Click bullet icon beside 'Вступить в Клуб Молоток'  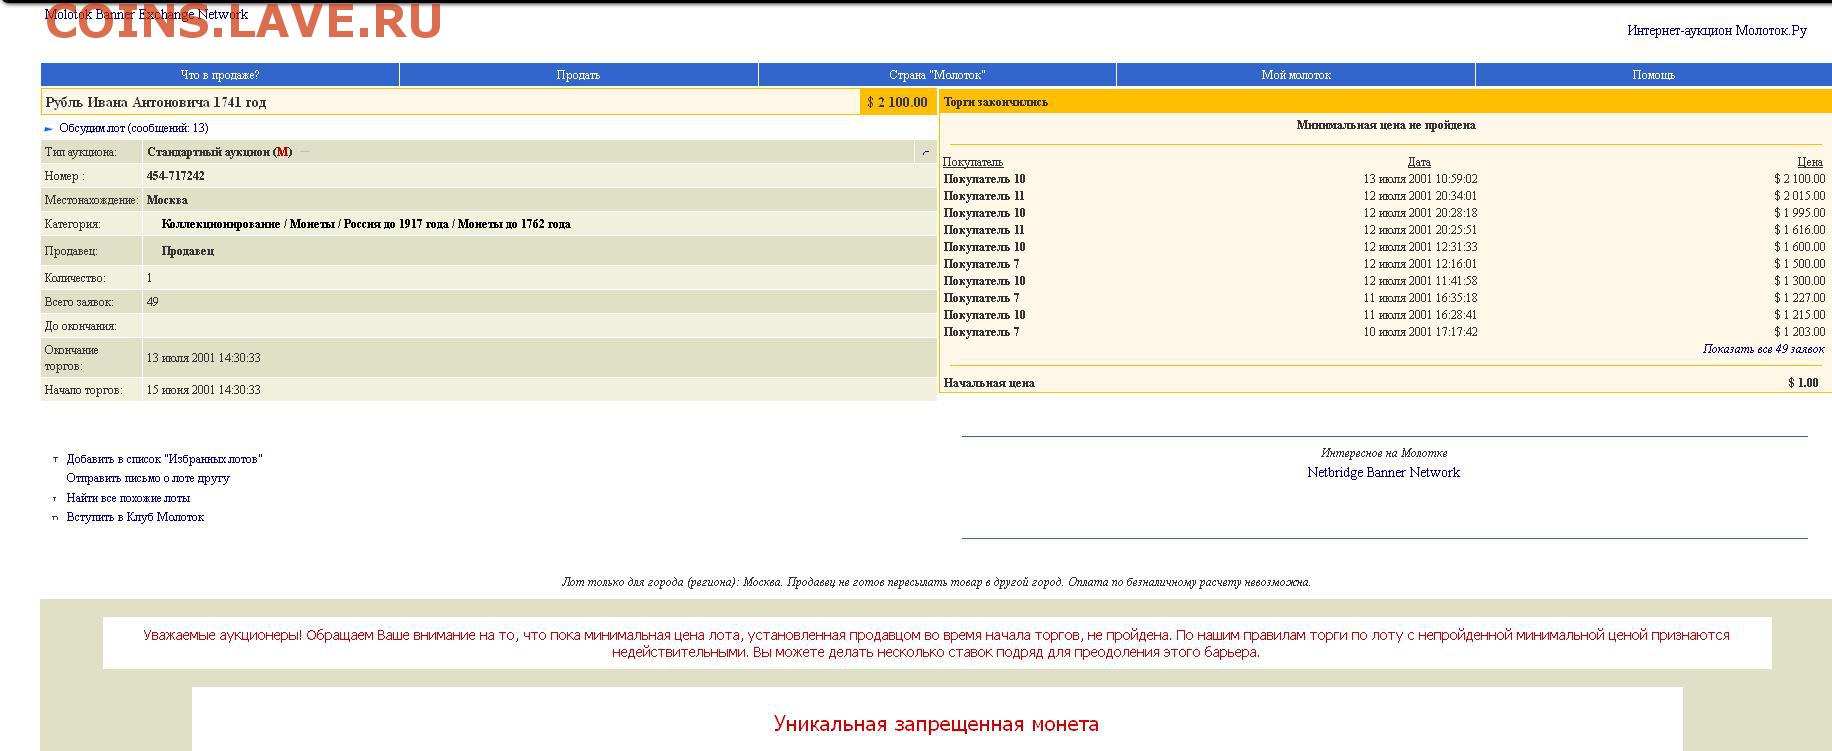coord(55,518)
